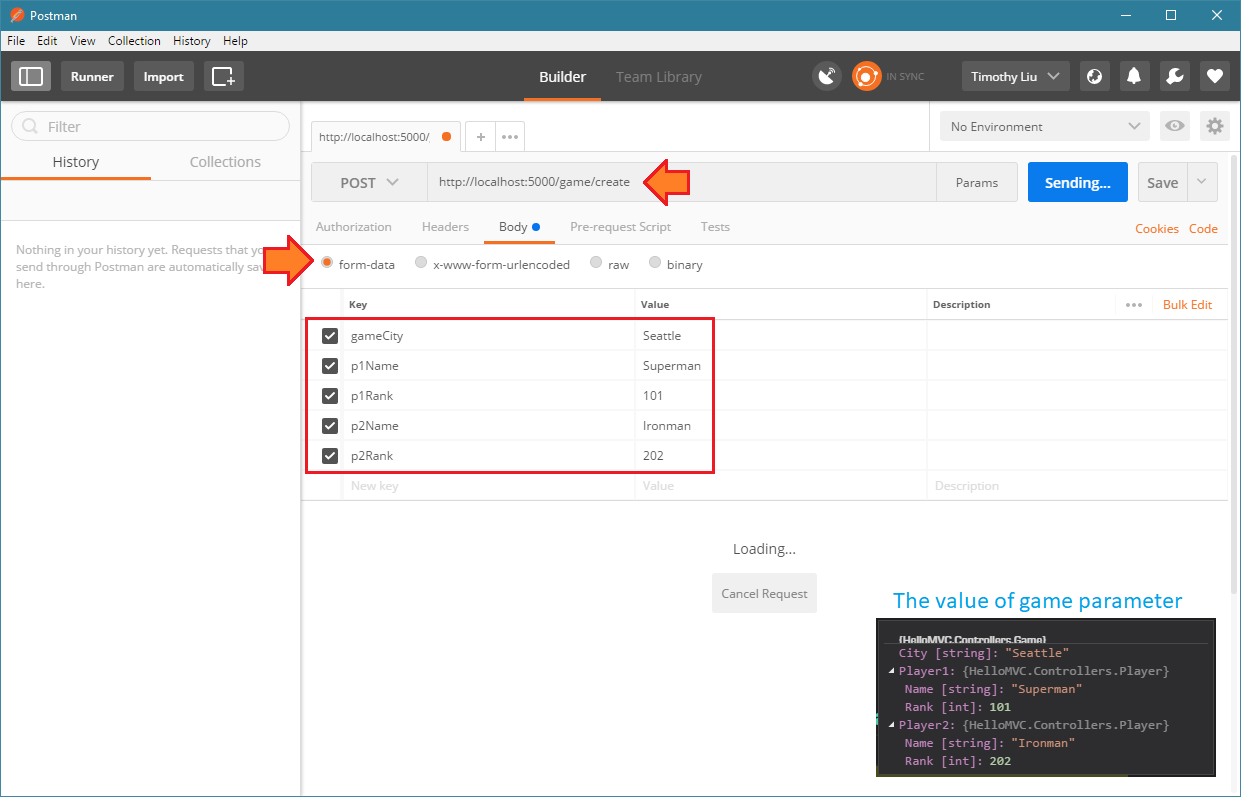Open the Headers tab
Screen dimensions: 1241x797
pos(445,227)
